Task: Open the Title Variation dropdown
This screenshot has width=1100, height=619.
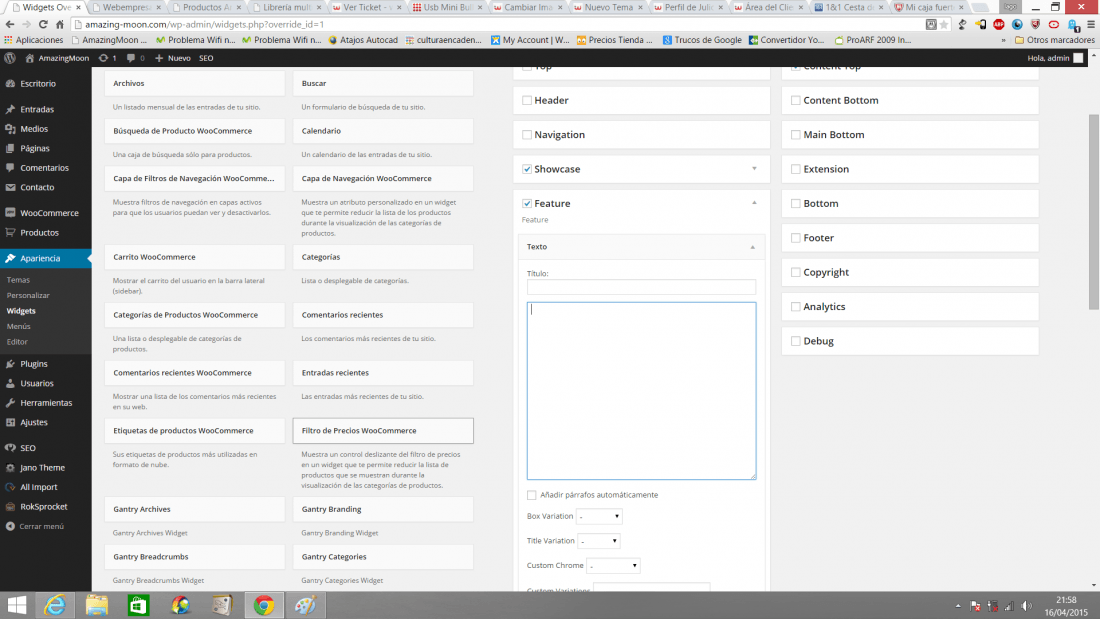Action: pyautogui.click(x=598, y=541)
